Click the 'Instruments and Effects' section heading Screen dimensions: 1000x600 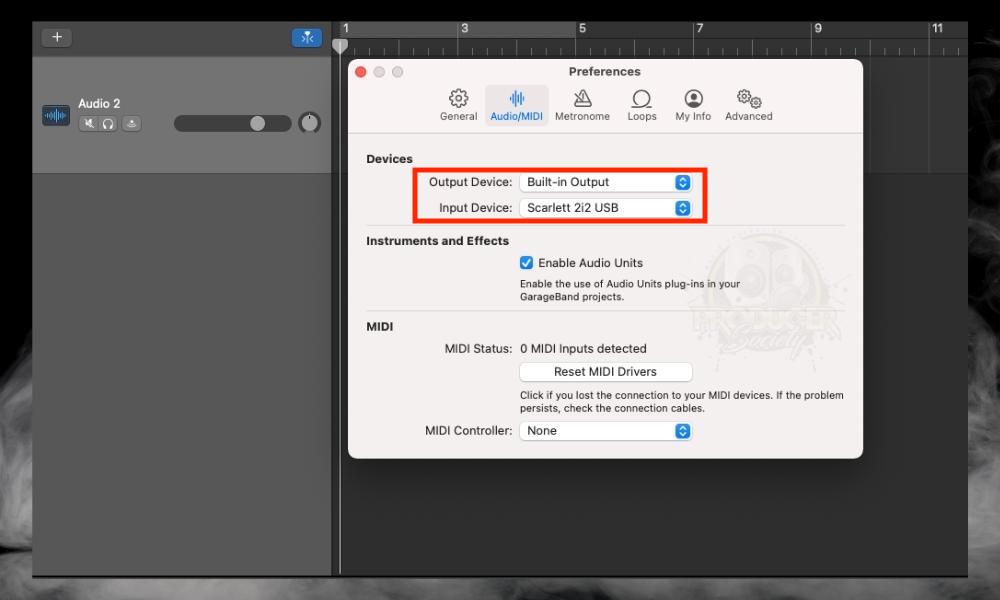click(x=438, y=241)
